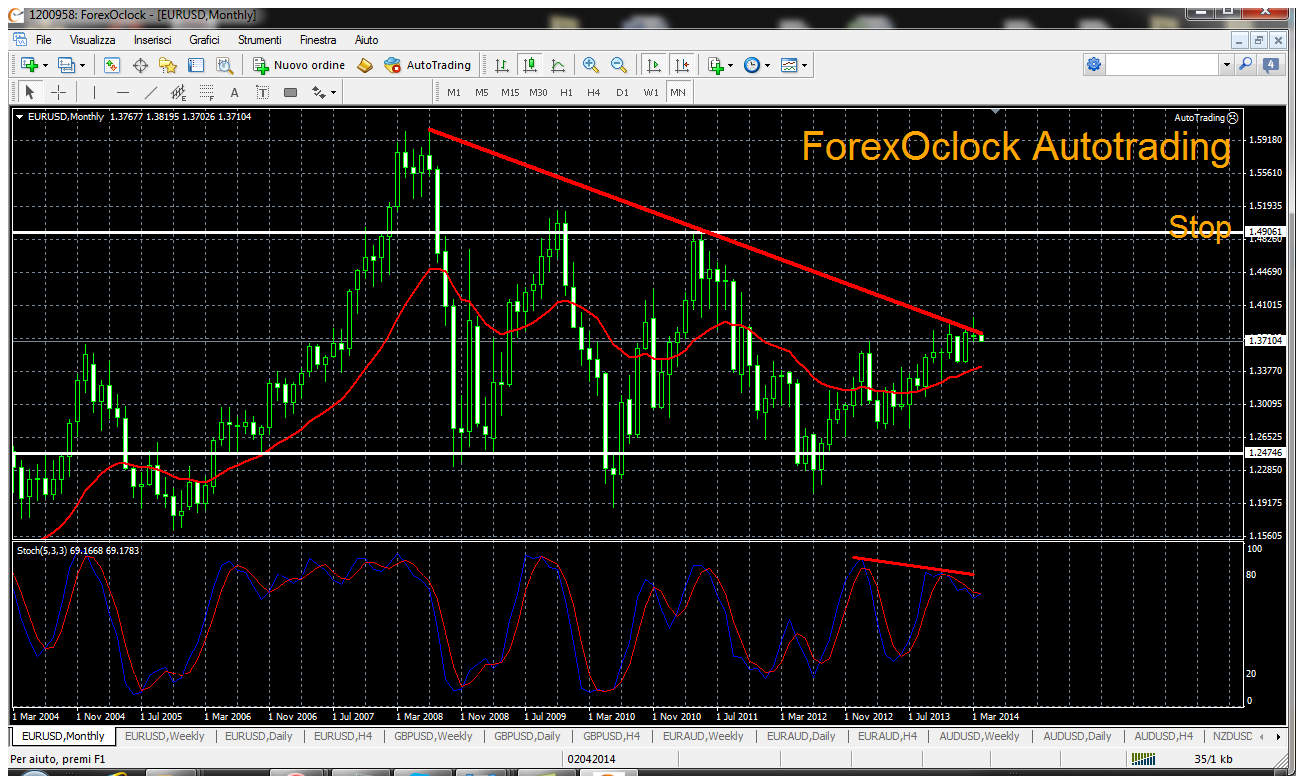1296x776 pixels.
Task: Expand the Periods dropdown arrow
Action: pyautogui.click(x=768, y=66)
